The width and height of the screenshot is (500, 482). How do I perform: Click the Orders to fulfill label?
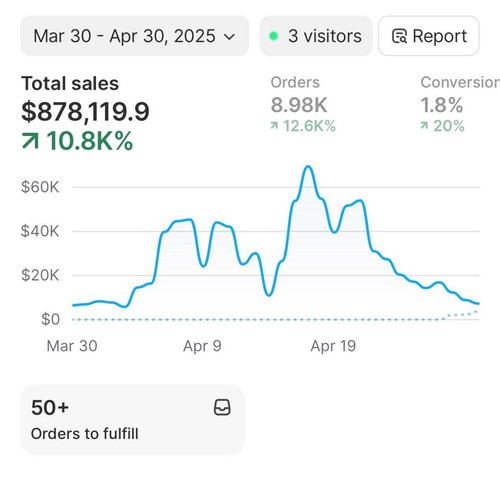(85, 434)
